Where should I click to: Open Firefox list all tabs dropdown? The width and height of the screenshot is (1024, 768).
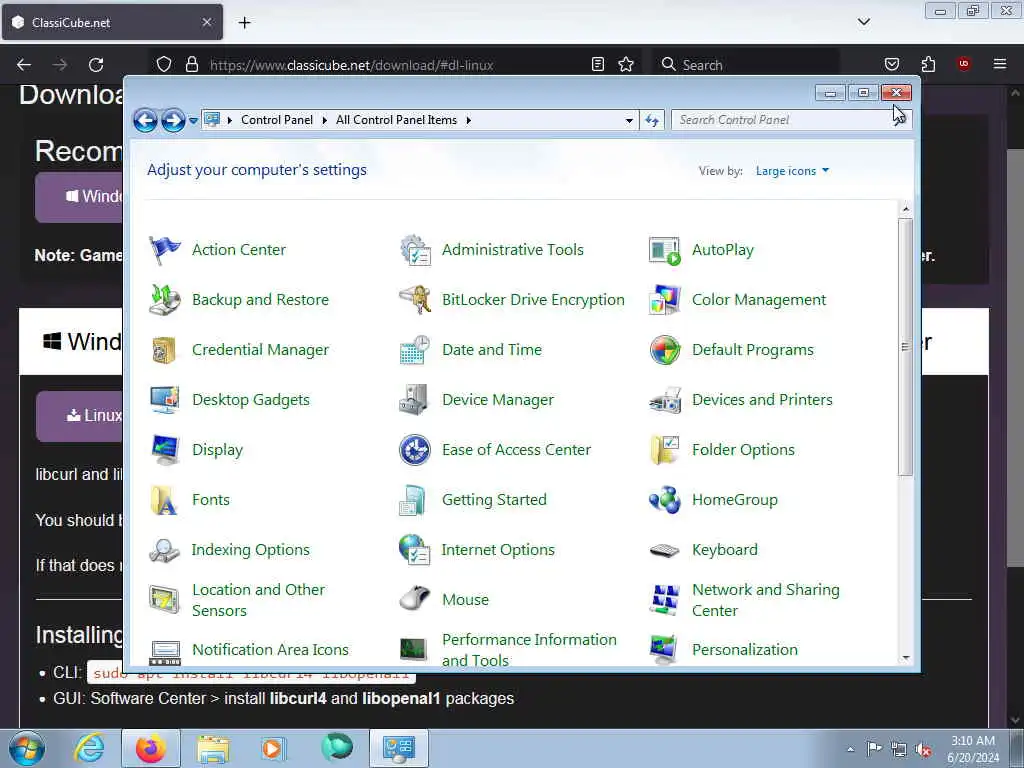tap(863, 22)
